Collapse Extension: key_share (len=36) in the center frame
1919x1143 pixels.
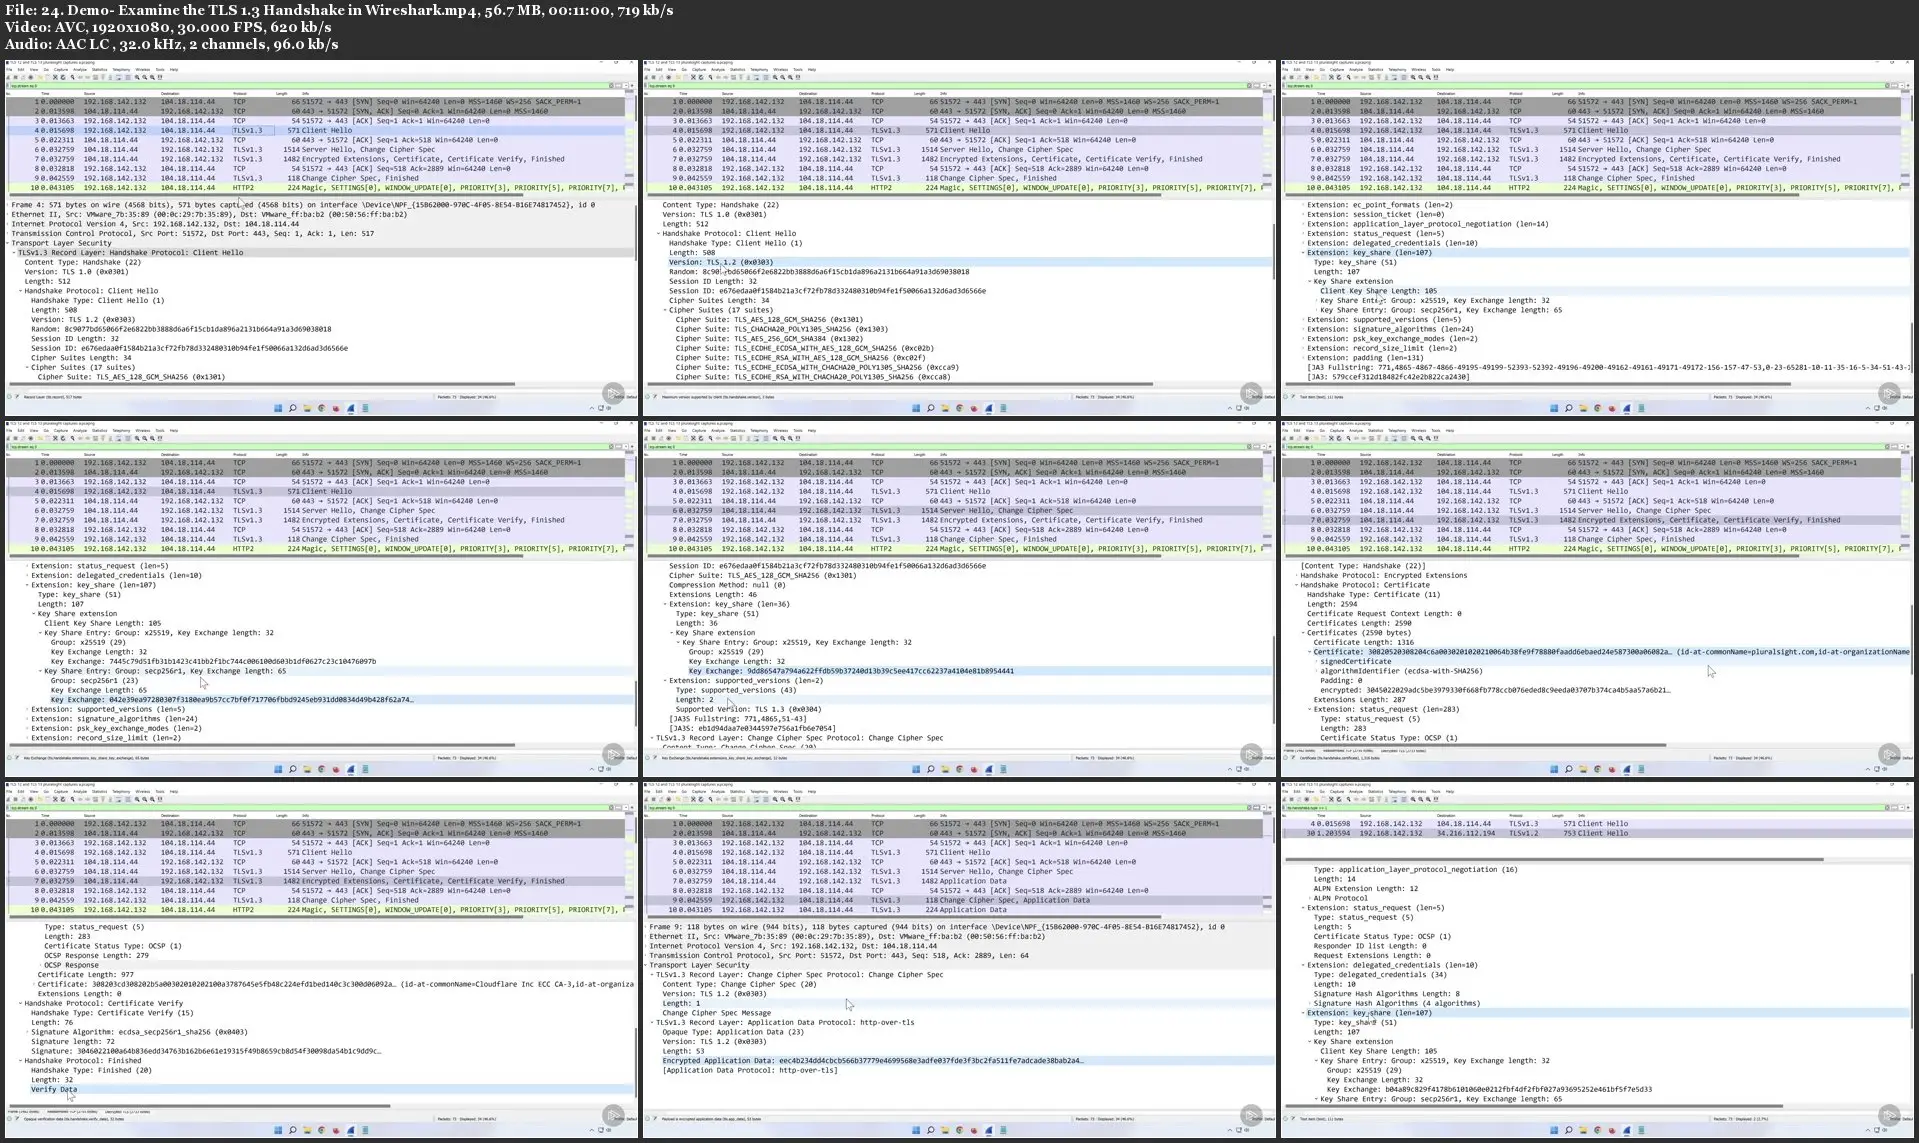click(665, 605)
